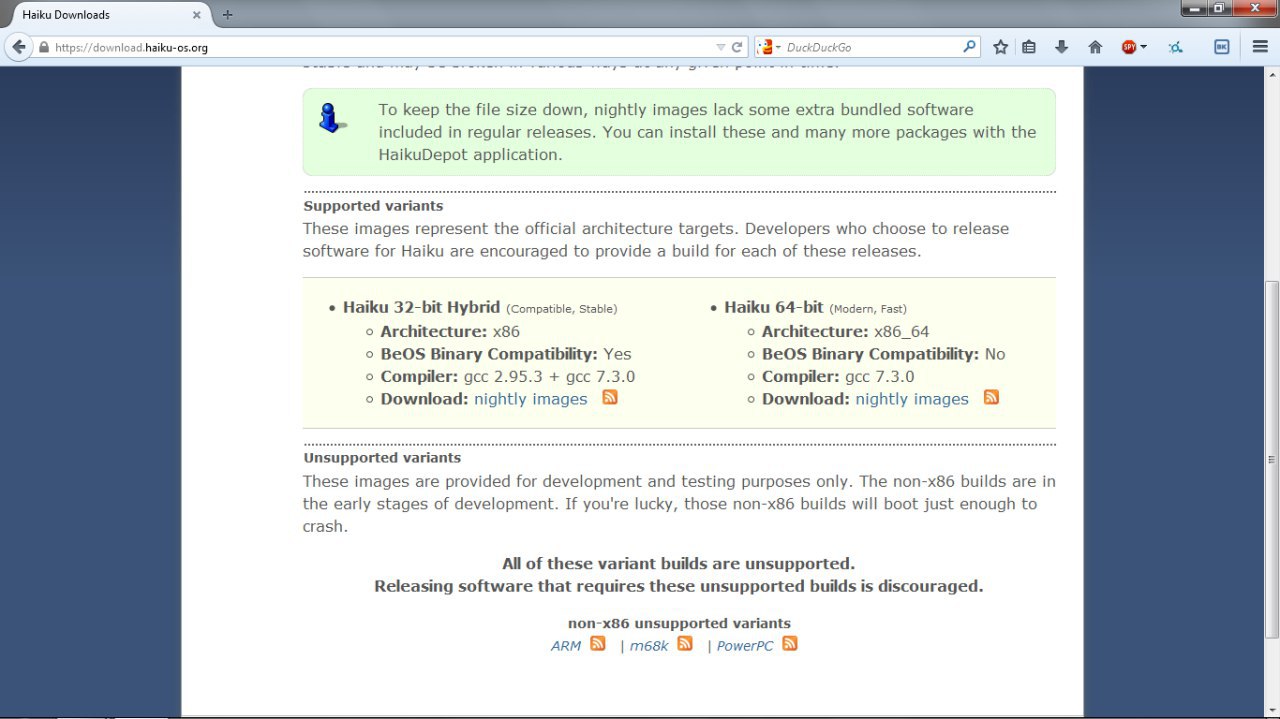Close the Haiku Downloads tab
Viewport: 1280px width, 719px height.
[197, 15]
